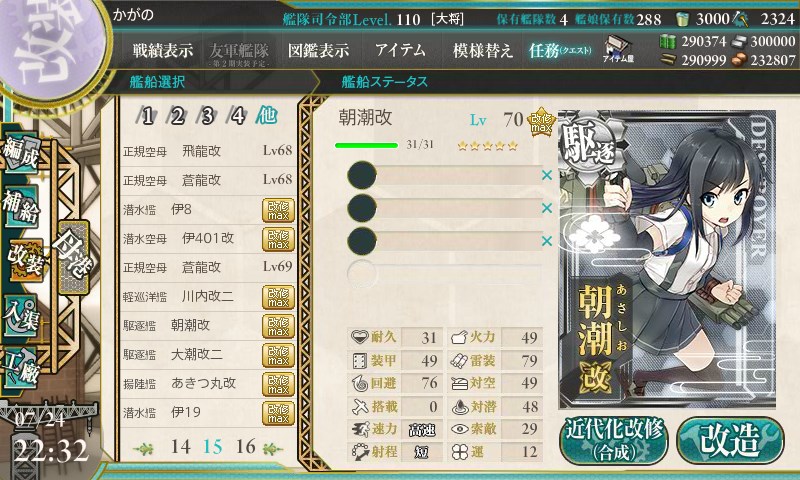Switch to the 他 other ships tab
Screen dimensions: 800x480
(x=266, y=115)
